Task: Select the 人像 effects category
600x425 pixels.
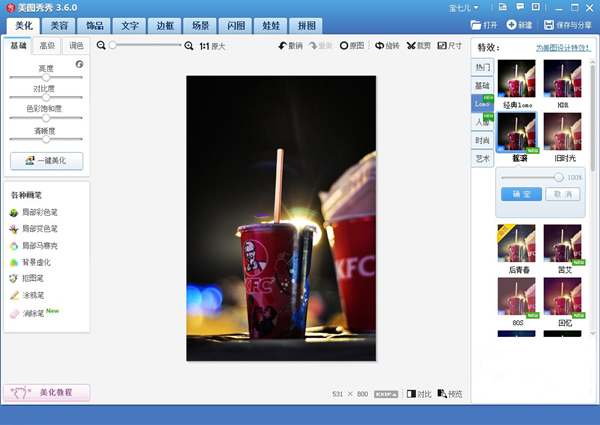Action: tap(482, 122)
